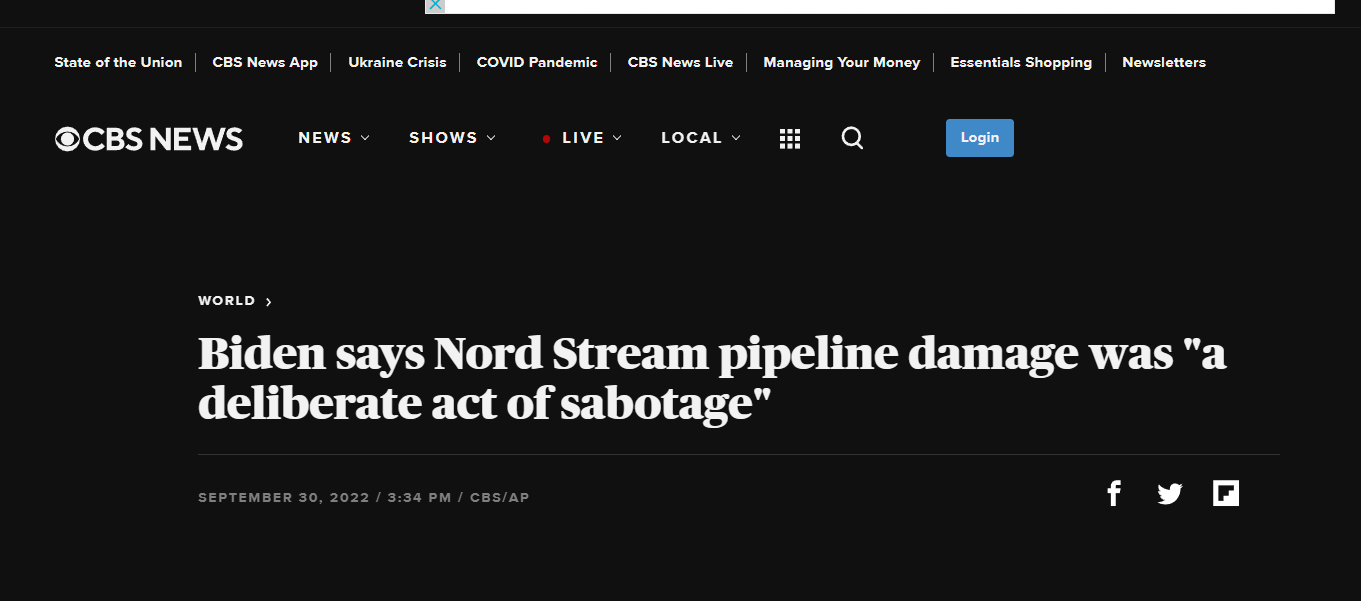The height and width of the screenshot is (601, 1361).
Task: Open Ukraine Crisis link
Action: (397, 62)
